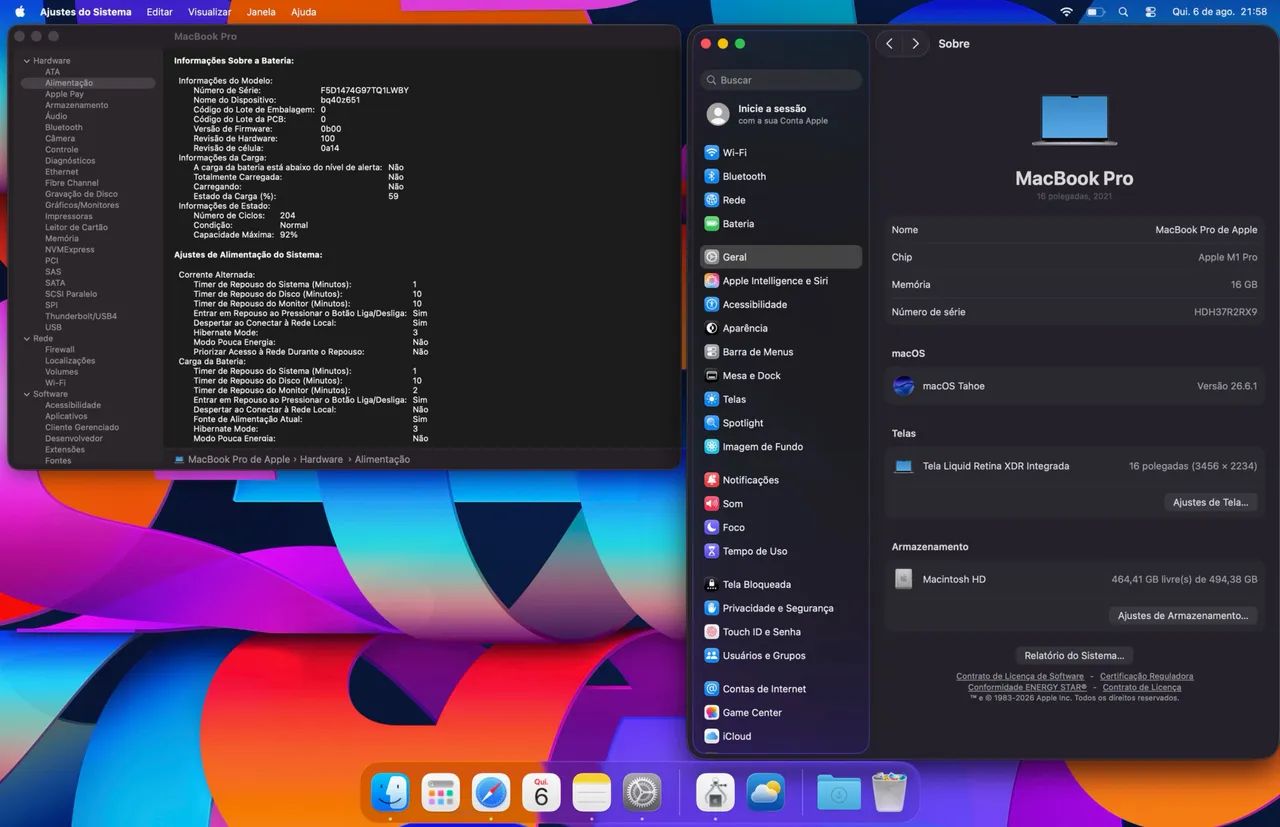Screen dimensions: 1280x827
Task: Open the Visualizar menu
Action: coord(210,12)
